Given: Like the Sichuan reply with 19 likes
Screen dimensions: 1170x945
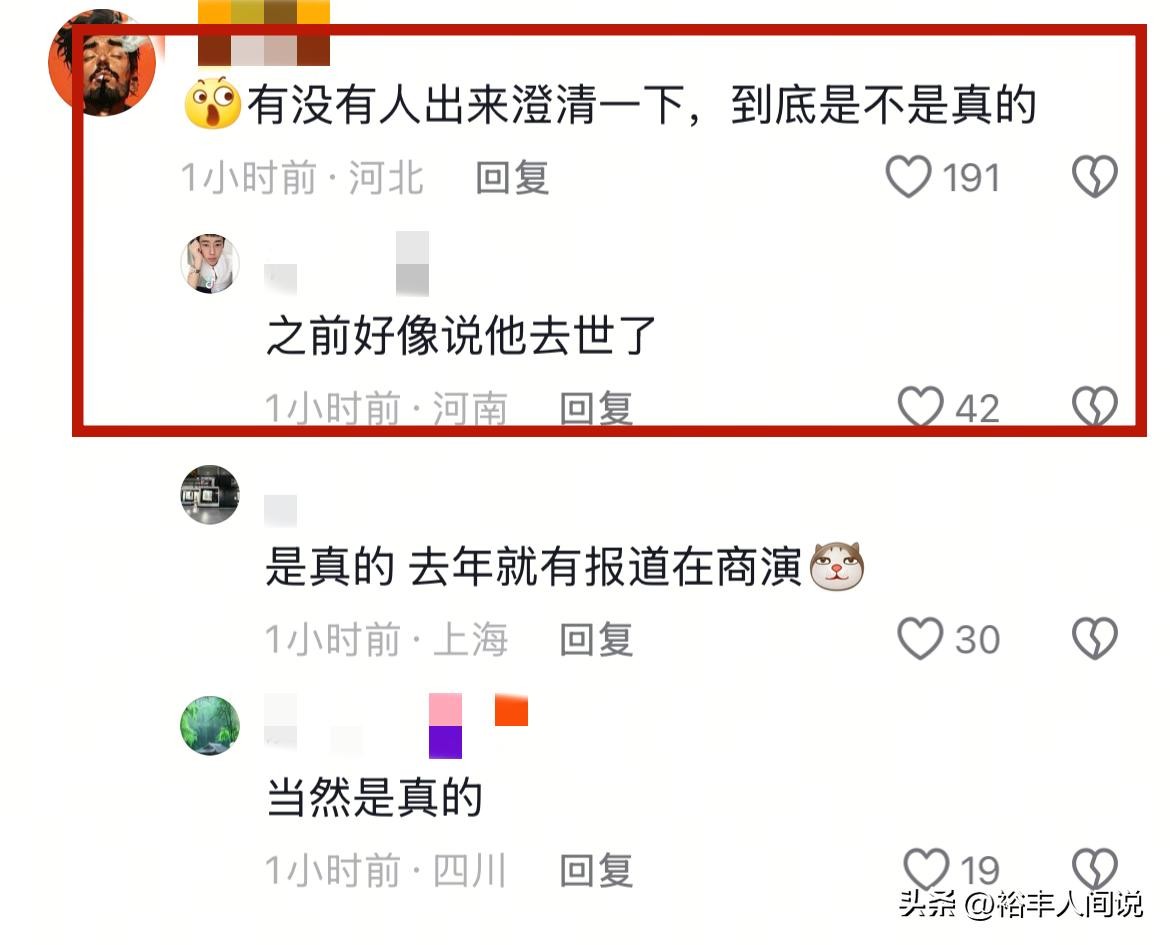Looking at the screenshot, I should pos(926,869).
